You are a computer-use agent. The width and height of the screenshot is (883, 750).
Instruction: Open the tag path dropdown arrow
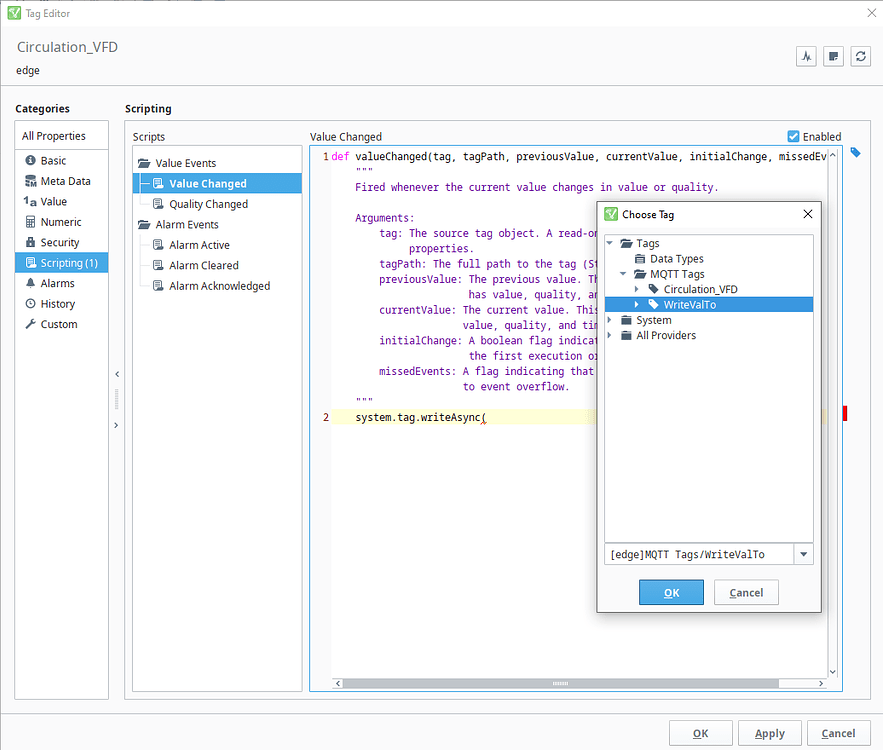(804, 554)
